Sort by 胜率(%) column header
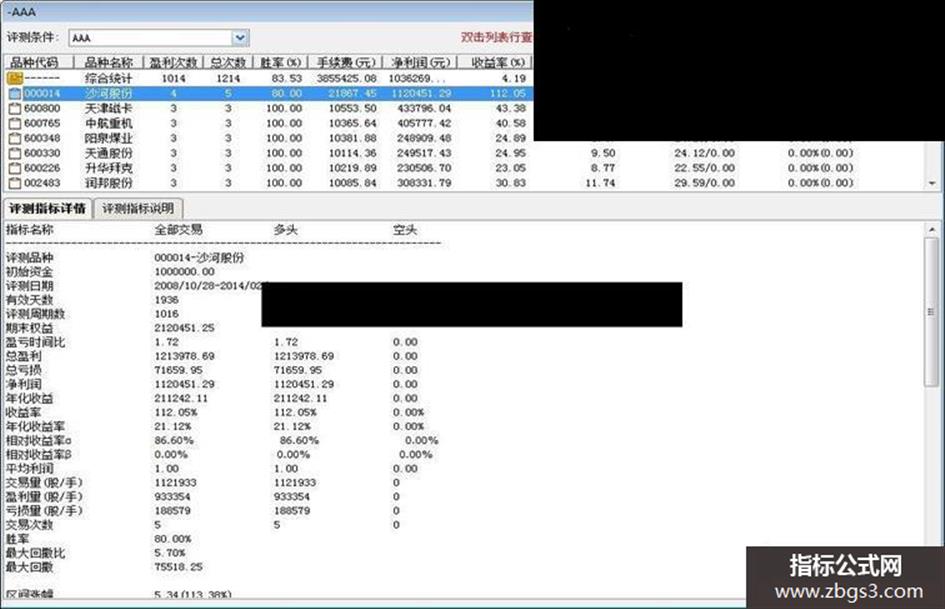This screenshot has height=609, width=945. (x=280, y=62)
